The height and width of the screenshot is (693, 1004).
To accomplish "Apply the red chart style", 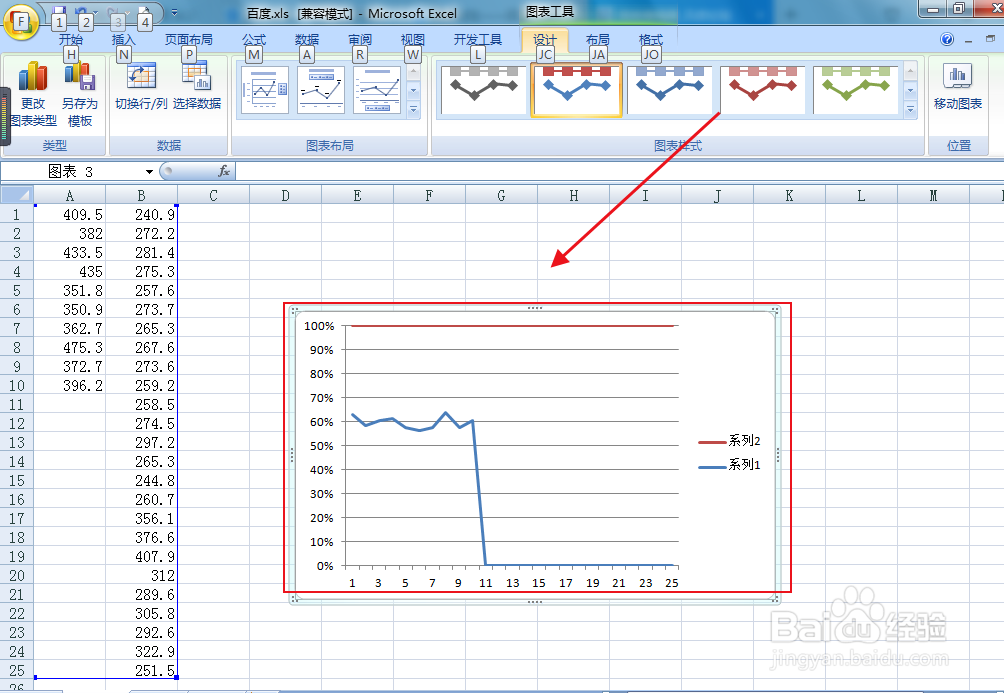I will click(762, 89).
